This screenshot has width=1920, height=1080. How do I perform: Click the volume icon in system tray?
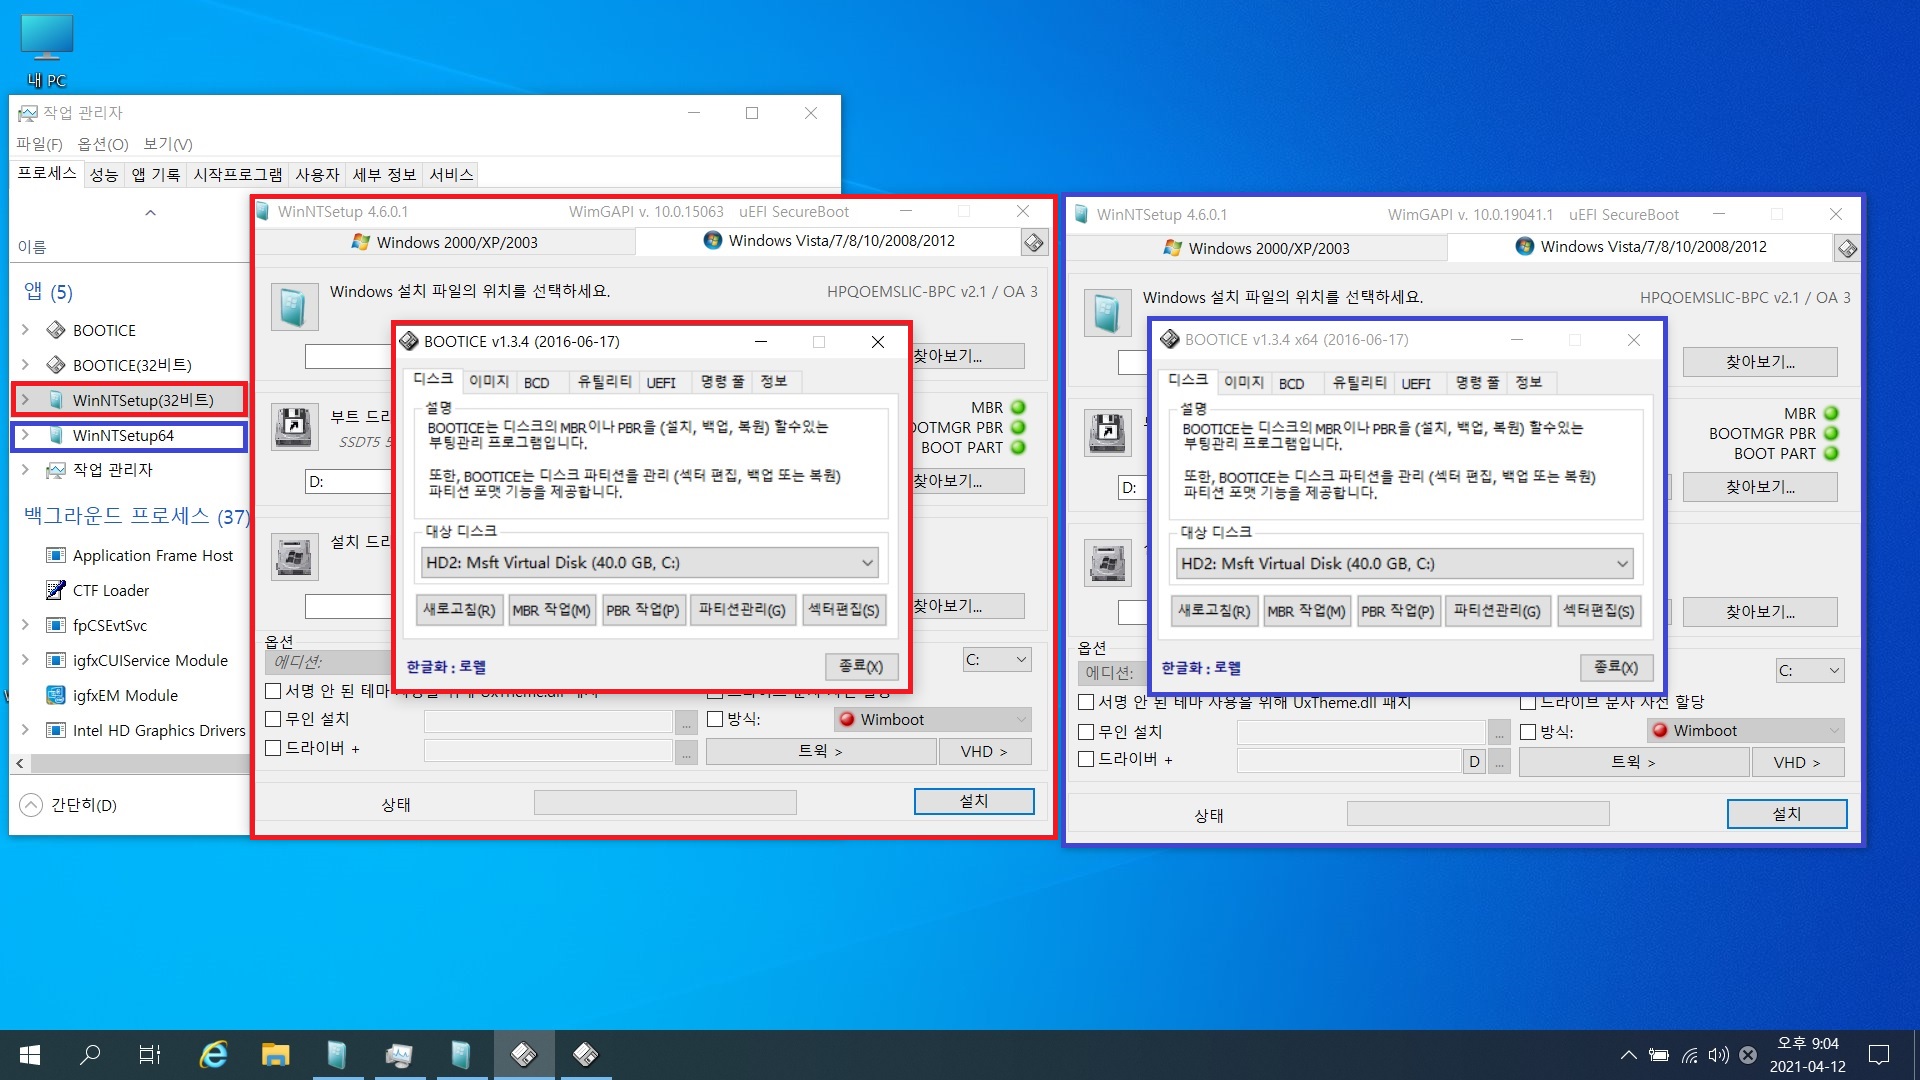[x=1718, y=1055]
